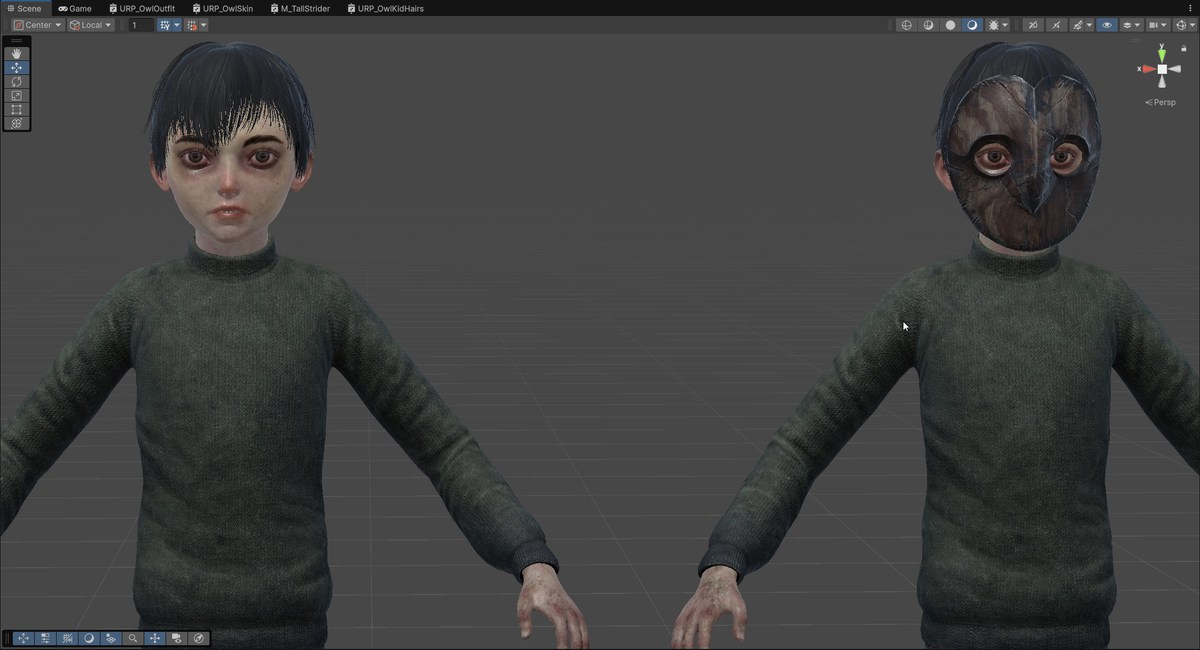The image size is (1200, 650).
Task: Switch to shaded wireframe draw mode
Action: [x=929, y=25]
